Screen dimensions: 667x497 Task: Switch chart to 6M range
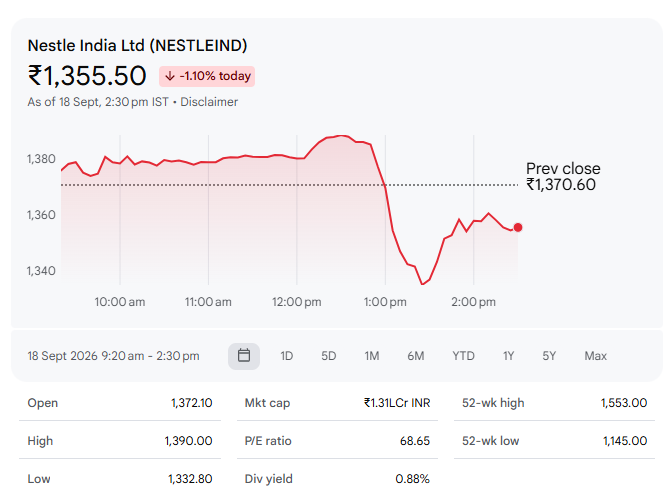pyautogui.click(x=416, y=356)
